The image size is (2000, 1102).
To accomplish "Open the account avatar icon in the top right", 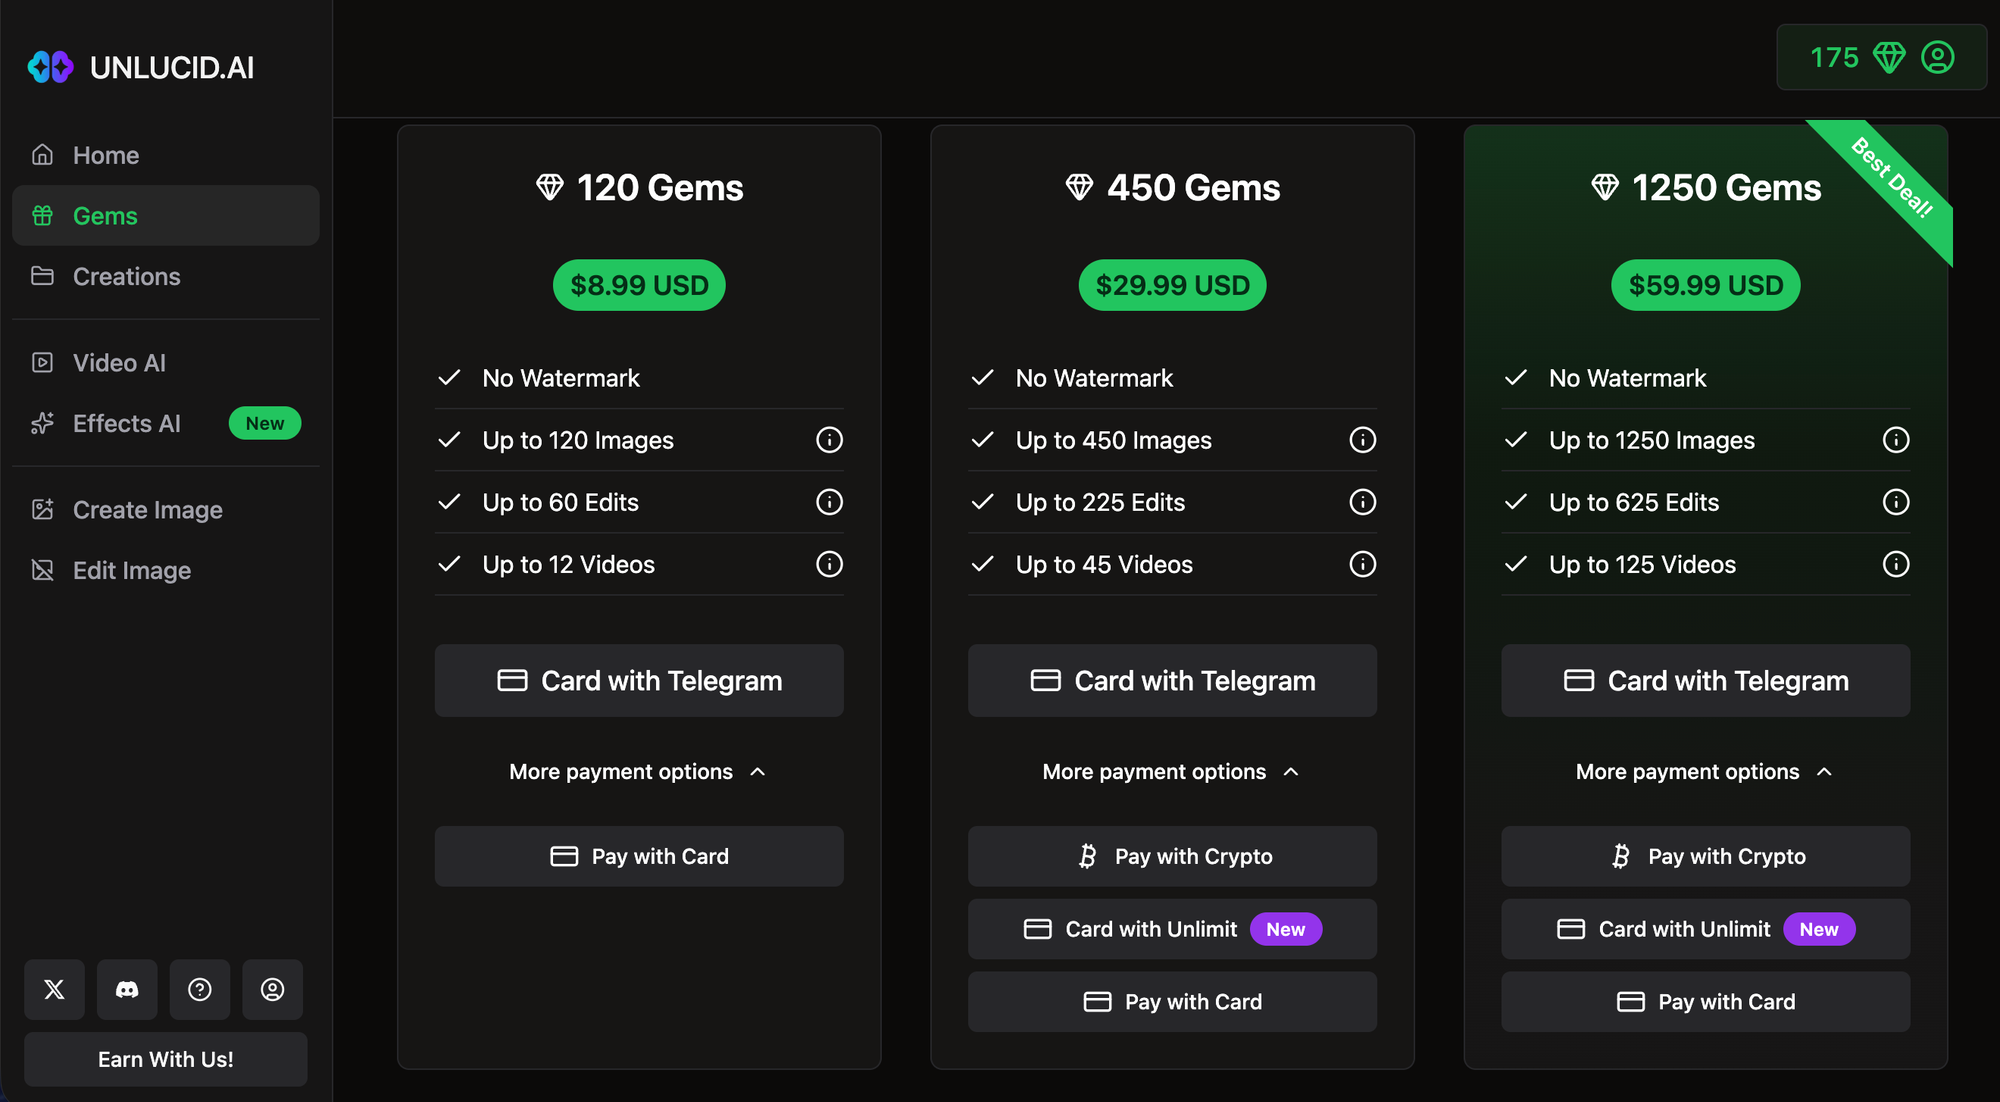I will (x=1937, y=57).
